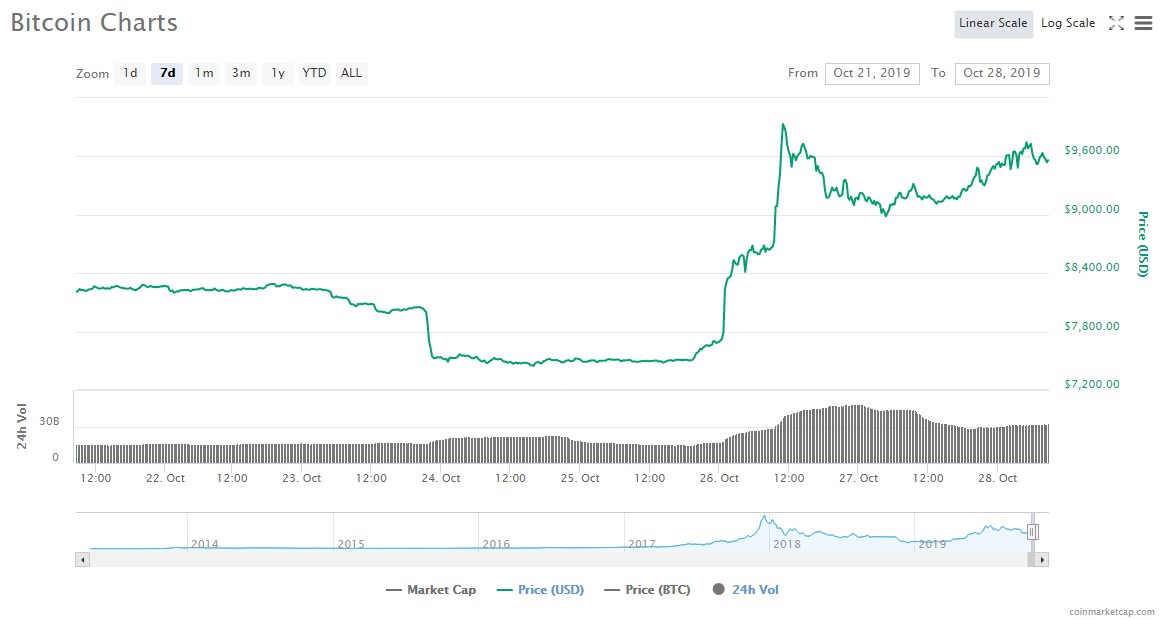The width and height of the screenshot is (1165, 620).
Task: Click the 26. Oct date label
Action: pos(719,478)
